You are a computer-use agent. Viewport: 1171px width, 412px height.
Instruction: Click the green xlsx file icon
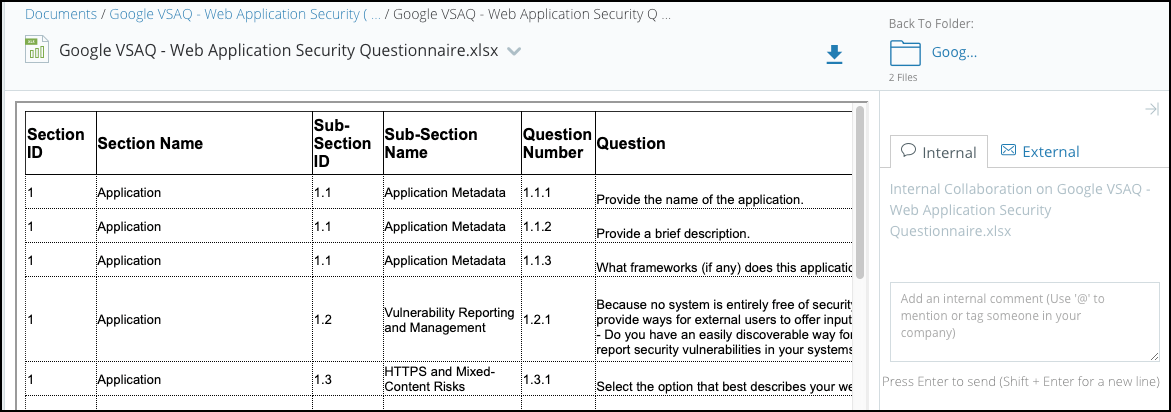37,51
